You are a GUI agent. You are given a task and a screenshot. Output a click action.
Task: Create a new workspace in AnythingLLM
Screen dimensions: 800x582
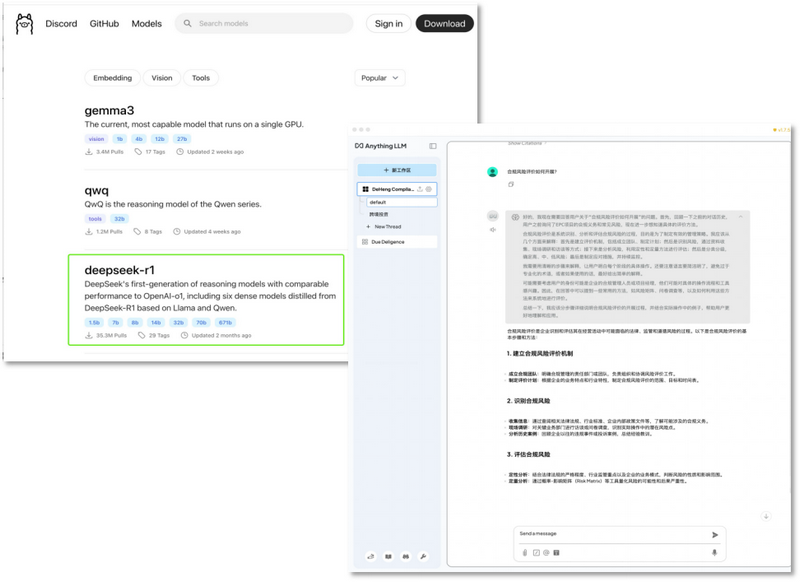(397, 170)
